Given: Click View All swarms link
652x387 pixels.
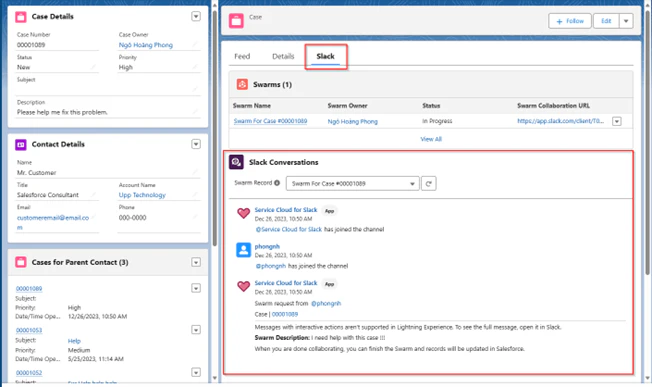Looking at the screenshot, I should [x=431, y=139].
